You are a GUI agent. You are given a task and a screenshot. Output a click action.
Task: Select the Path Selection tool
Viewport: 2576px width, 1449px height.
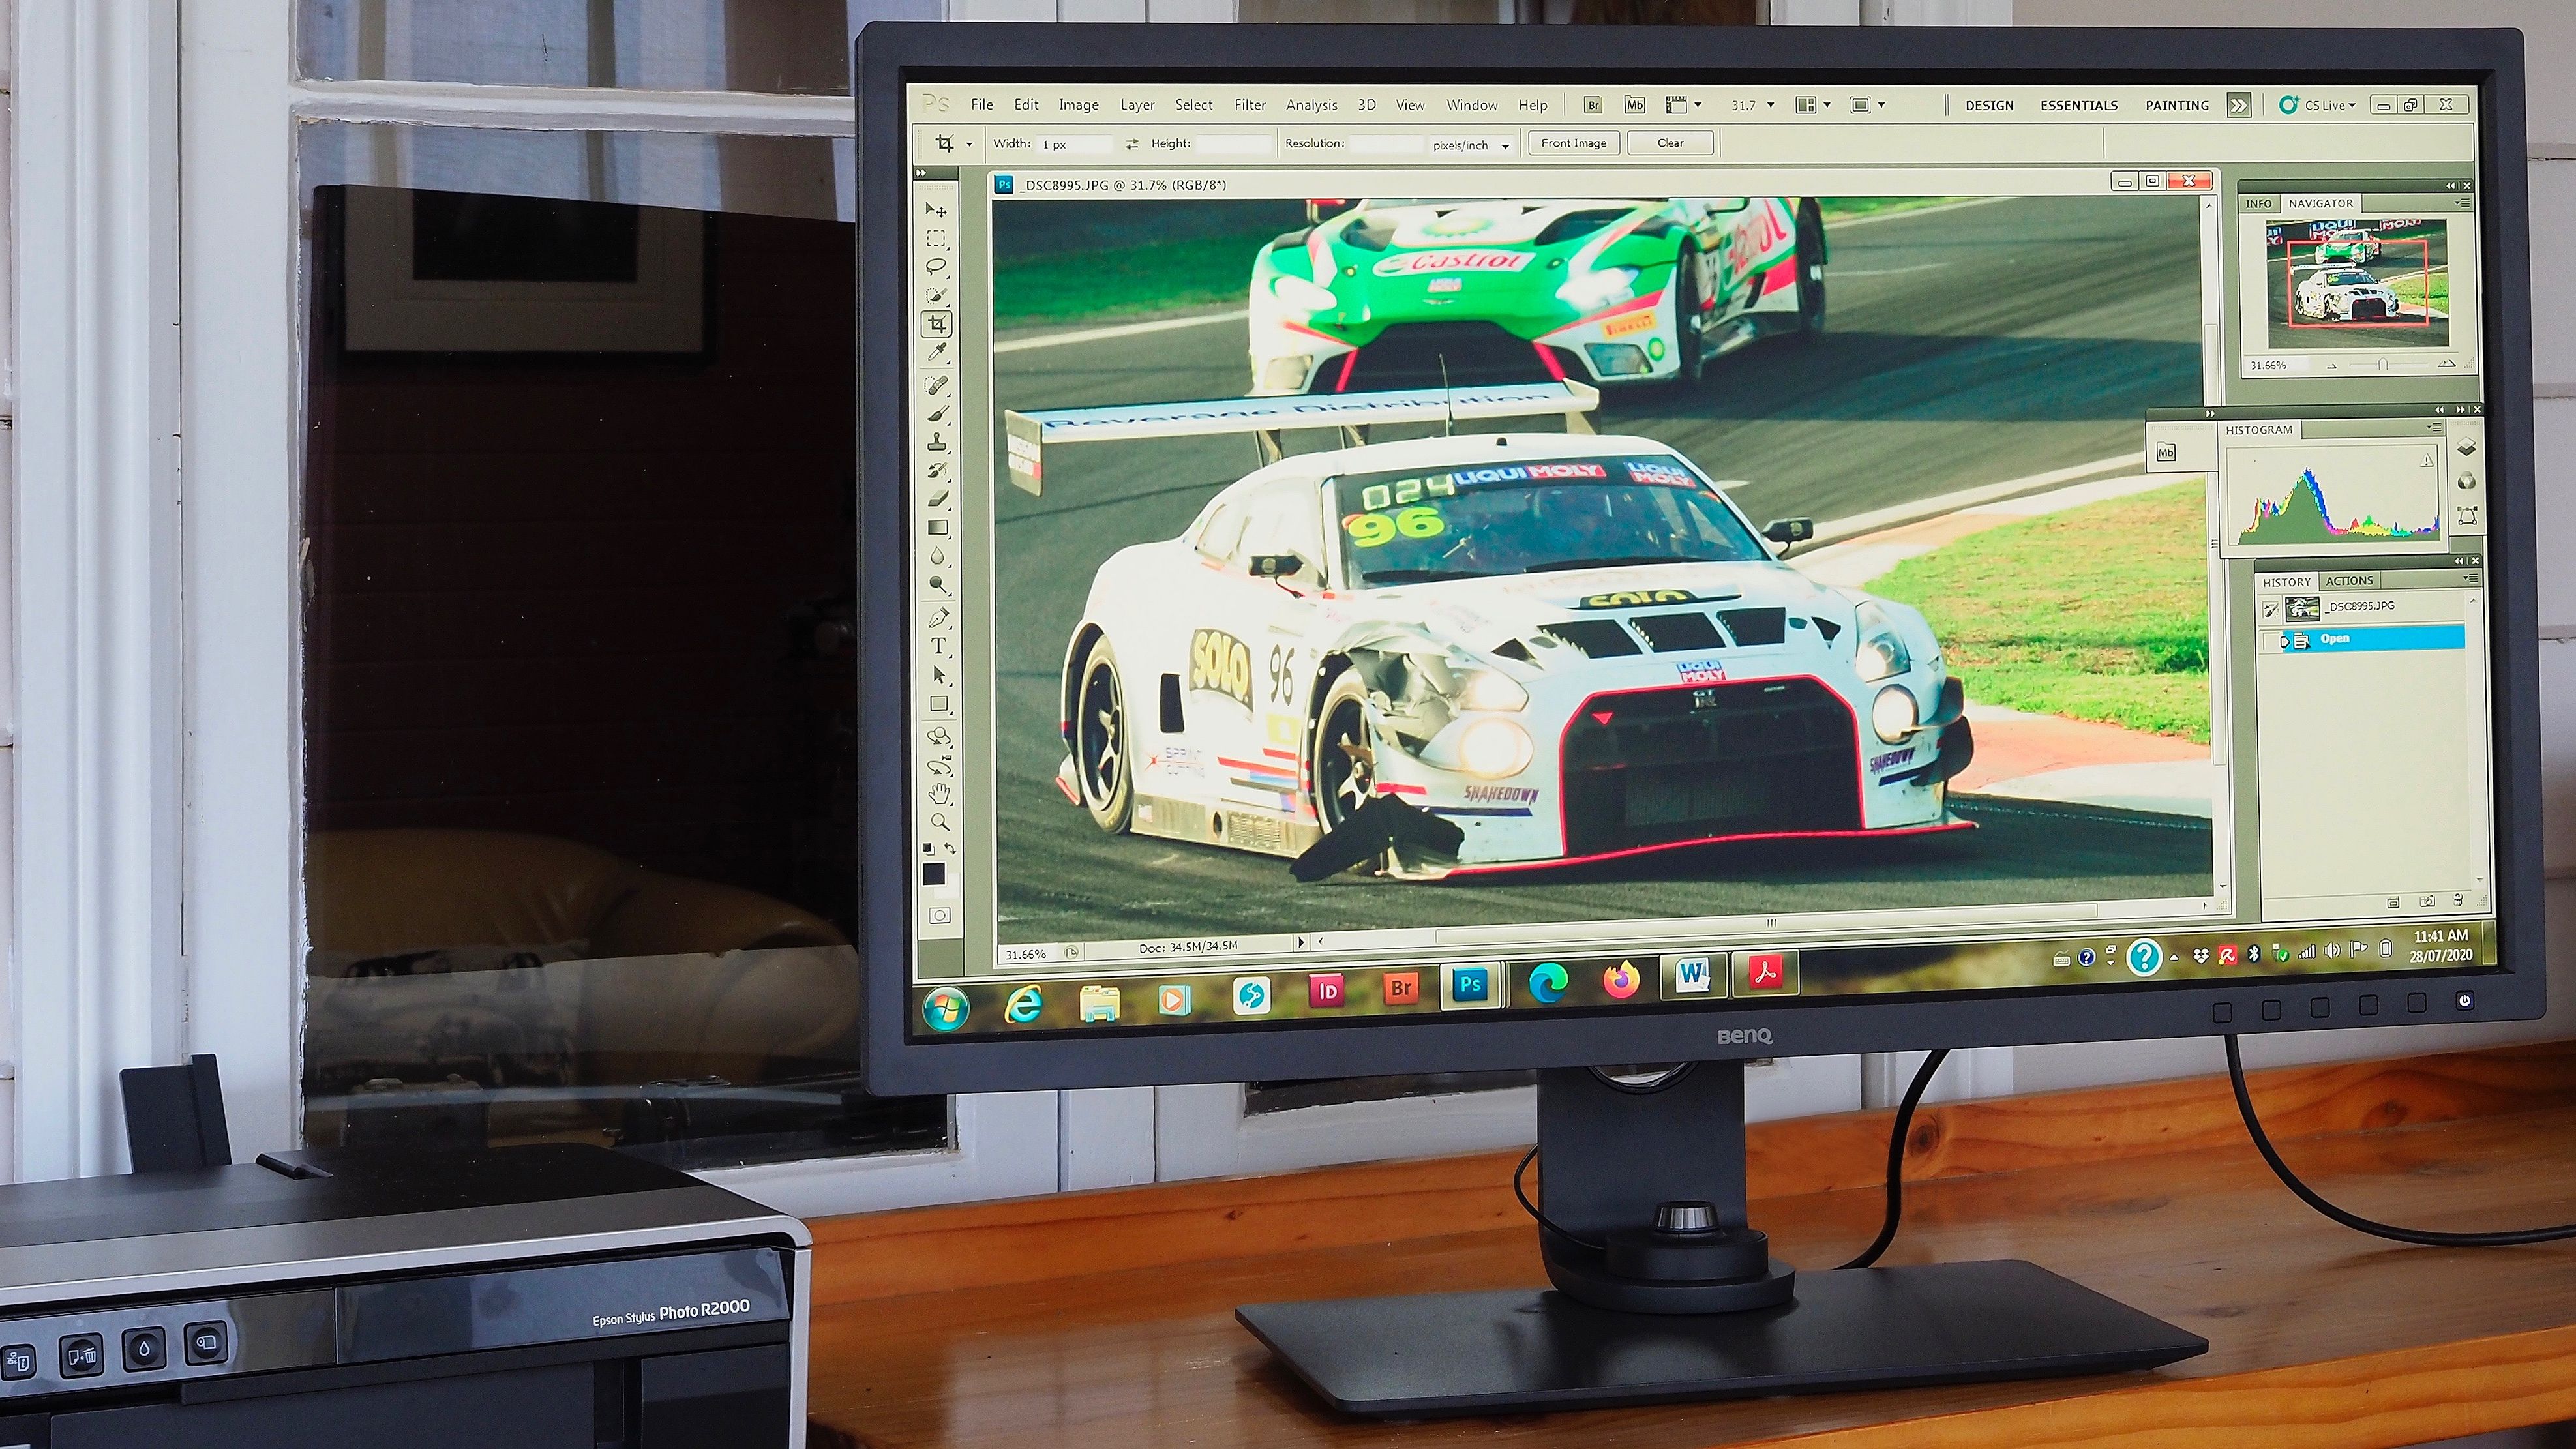tap(939, 675)
